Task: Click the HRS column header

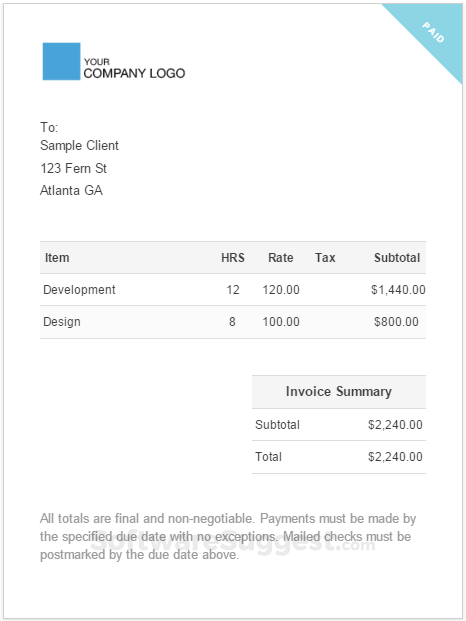Action: [x=233, y=258]
